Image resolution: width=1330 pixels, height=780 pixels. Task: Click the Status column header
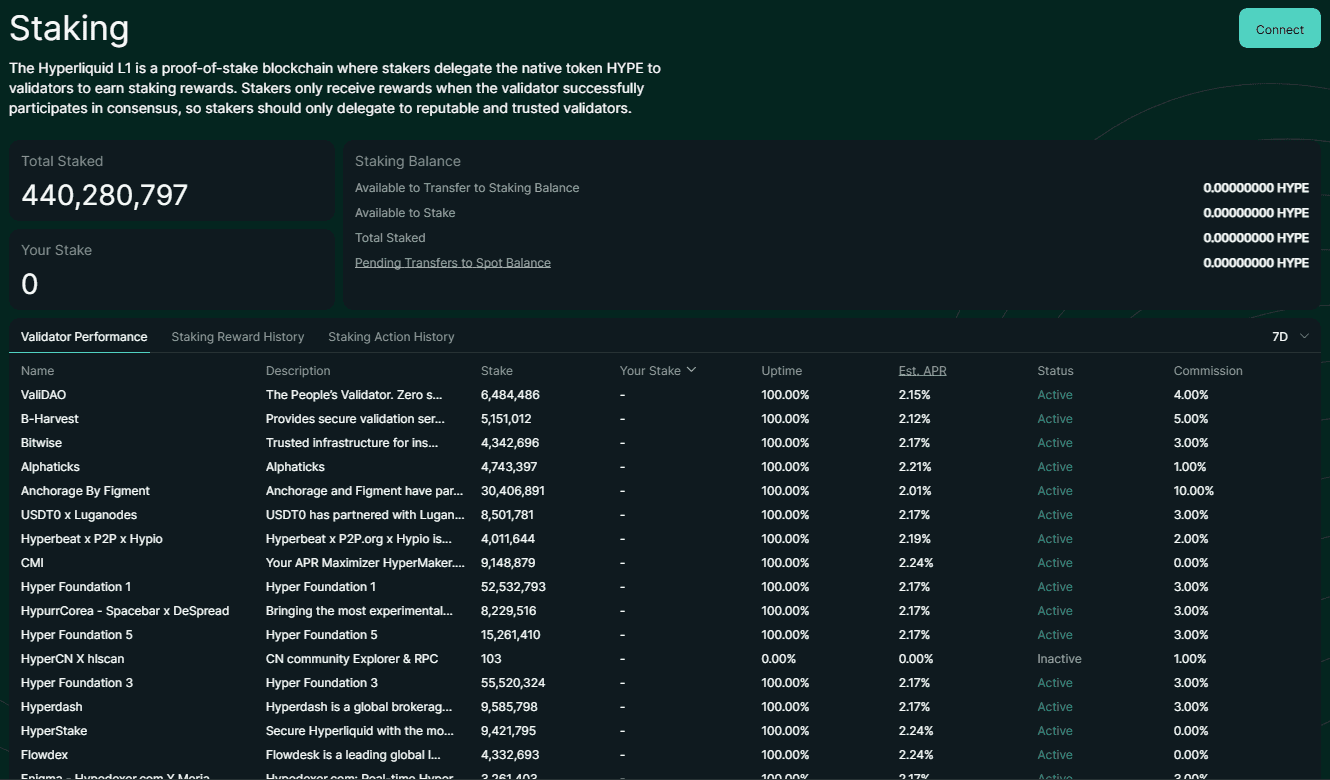1055,371
